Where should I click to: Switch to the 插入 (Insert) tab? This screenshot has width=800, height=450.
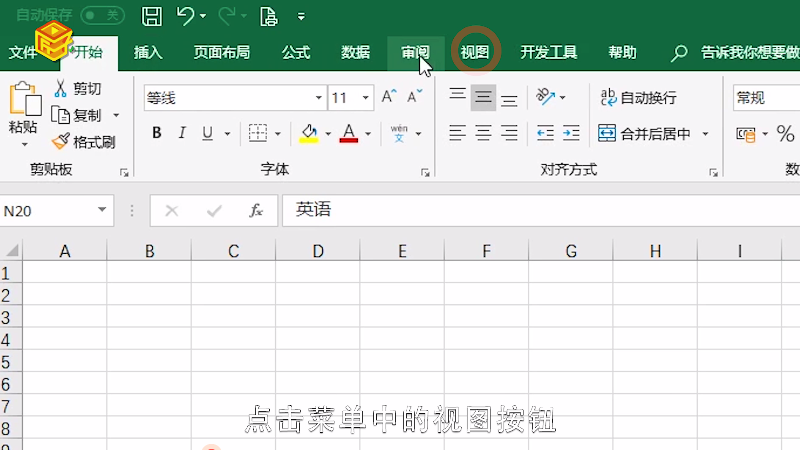pyautogui.click(x=148, y=52)
